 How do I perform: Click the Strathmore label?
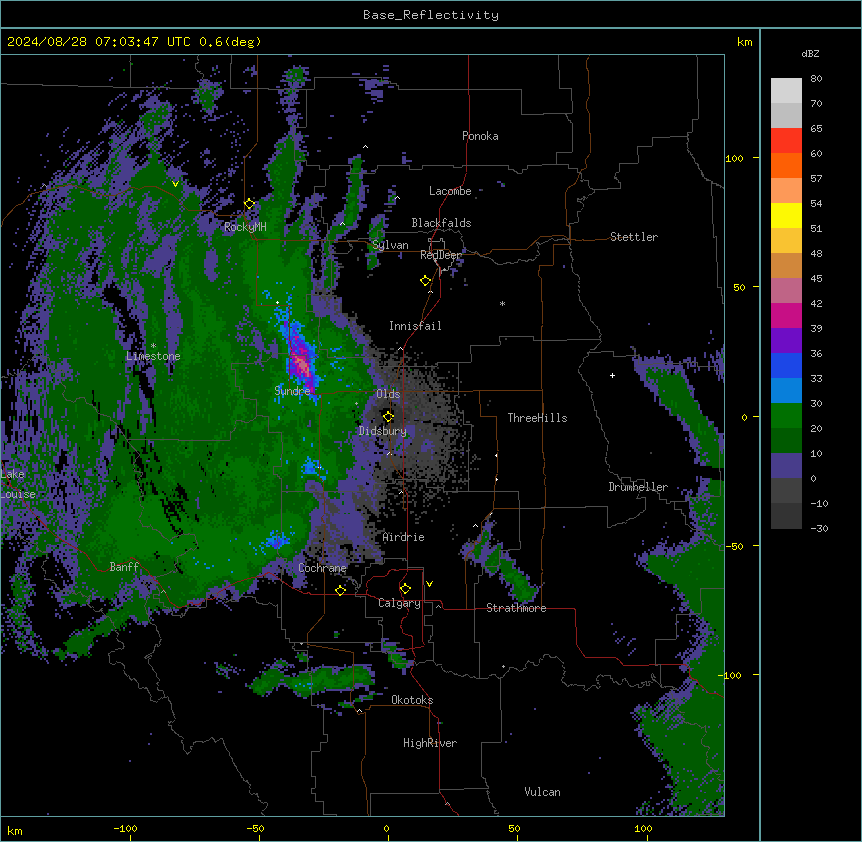[516, 608]
